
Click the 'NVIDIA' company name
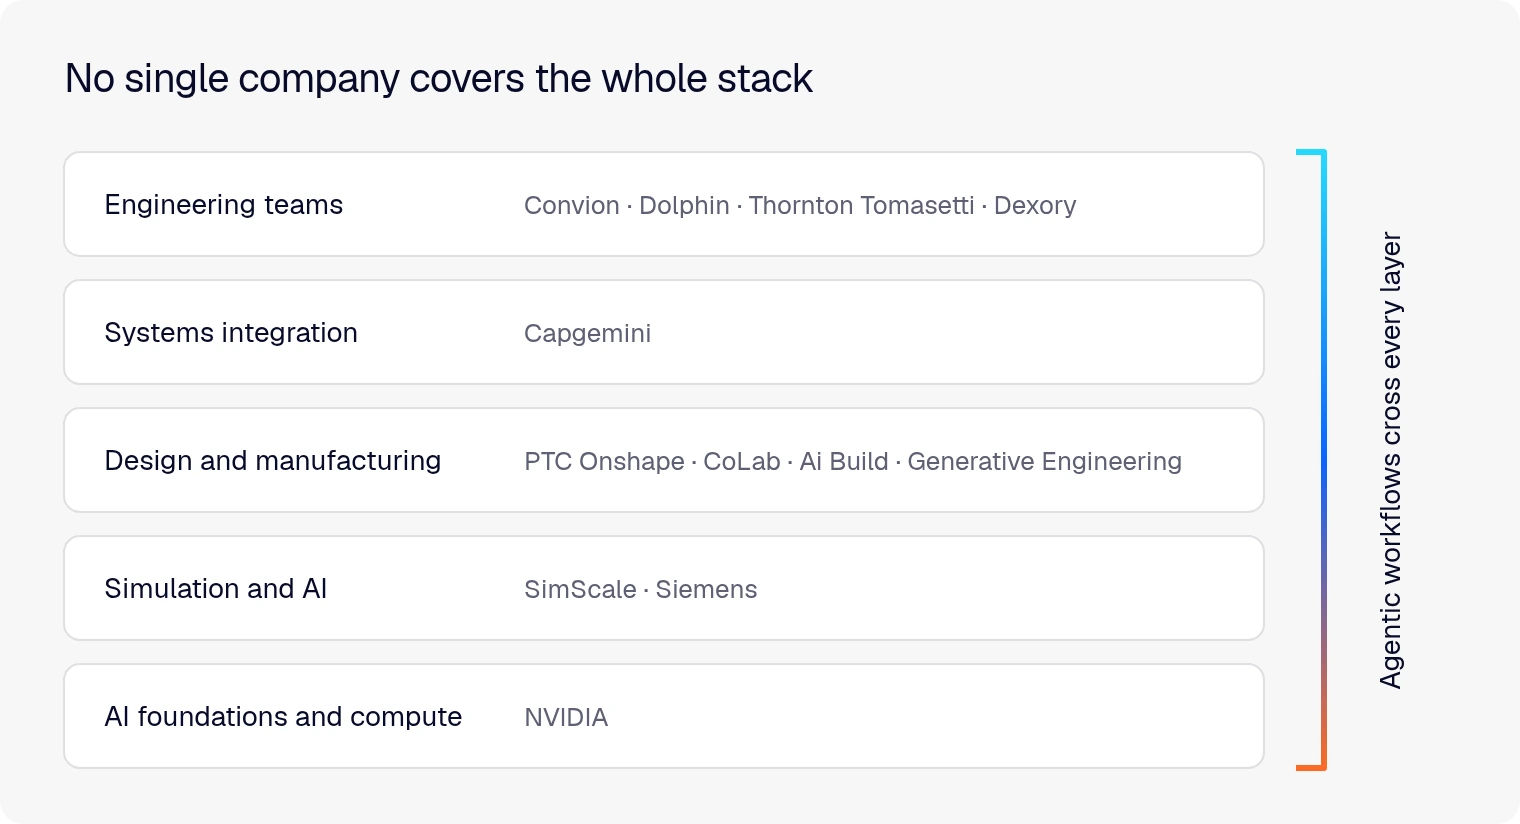point(566,717)
